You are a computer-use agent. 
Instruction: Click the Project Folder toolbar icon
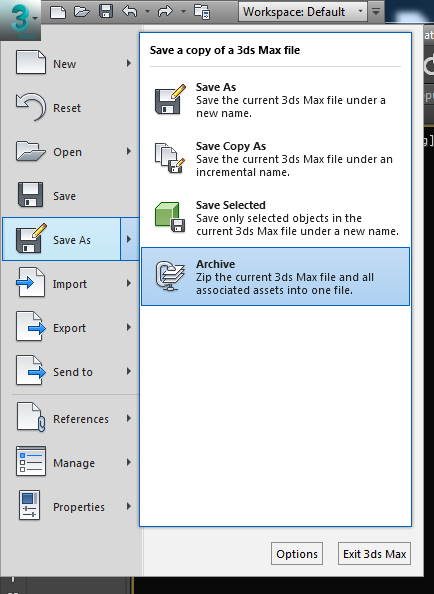coord(202,12)
